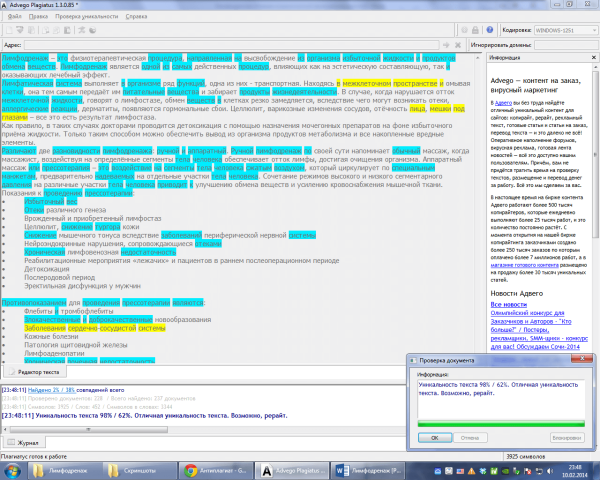Click the log line 'Уникальность текста 98% / 62%'

click(x=144, y=415)
